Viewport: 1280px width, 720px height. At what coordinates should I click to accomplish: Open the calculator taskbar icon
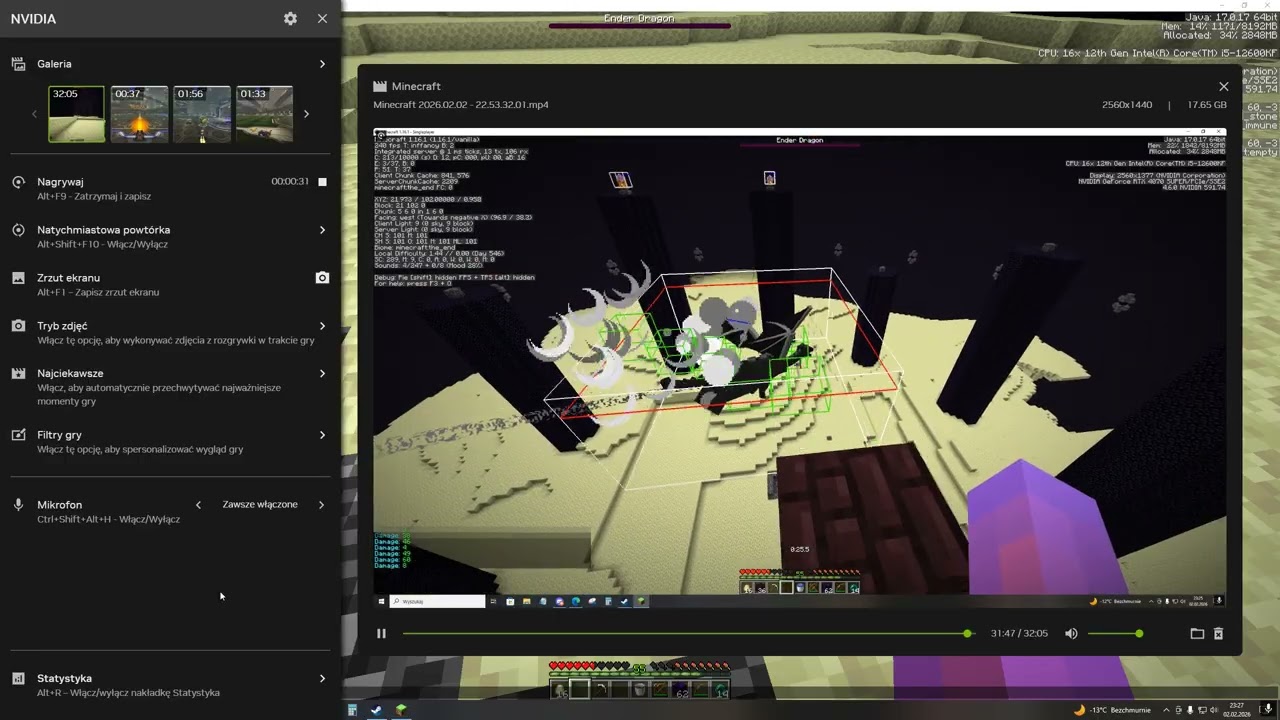pyautogui.click(x=352, y=710)
